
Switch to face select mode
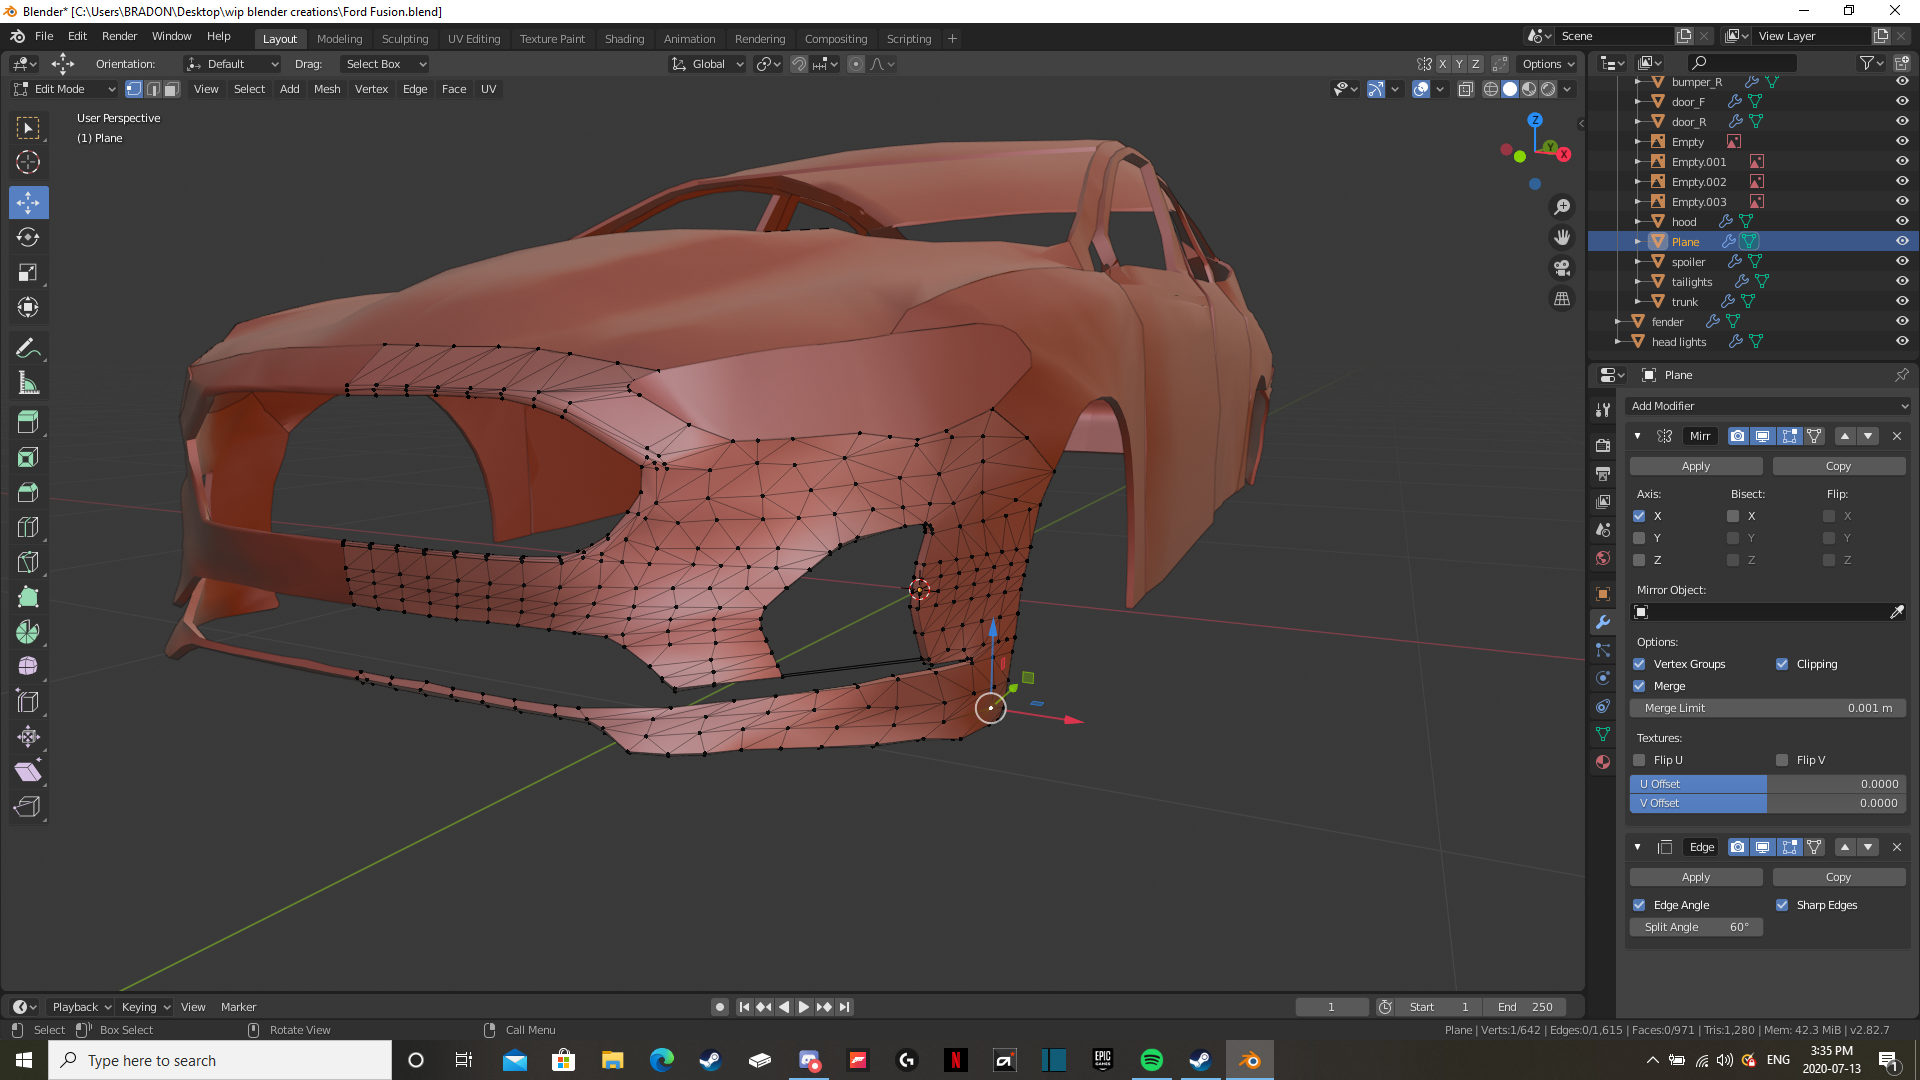click(171, 89)
